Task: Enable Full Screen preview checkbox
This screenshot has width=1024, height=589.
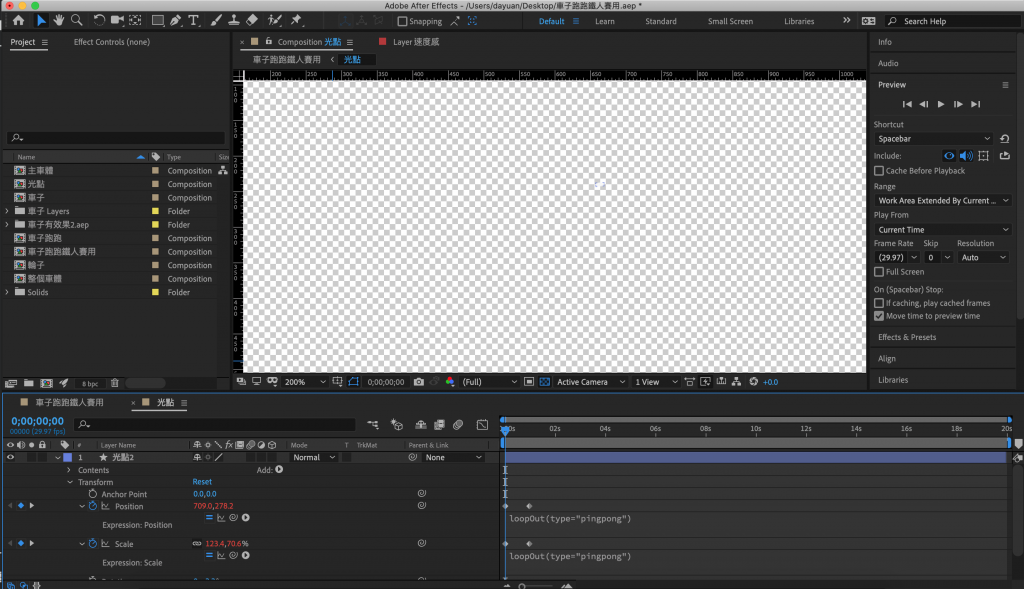Action: (x=879, y=272)
